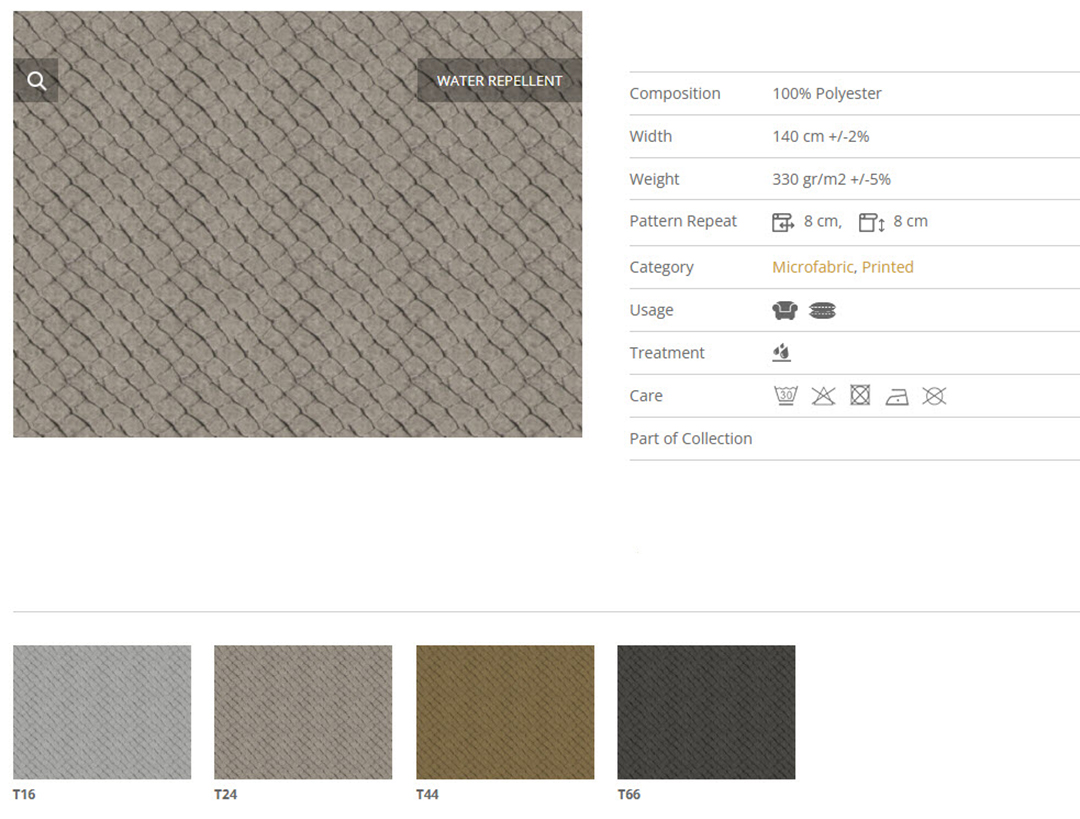Click the armchair upholstery usage icon
1080x819 pixels.
784,311
